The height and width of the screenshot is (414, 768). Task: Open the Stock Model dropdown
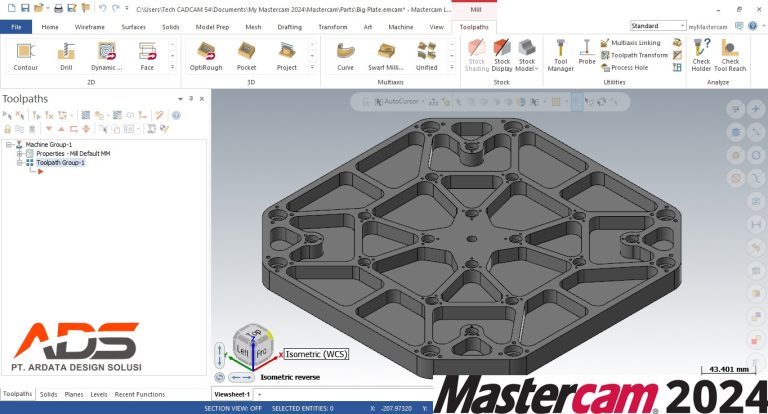[x=527, y=56]
